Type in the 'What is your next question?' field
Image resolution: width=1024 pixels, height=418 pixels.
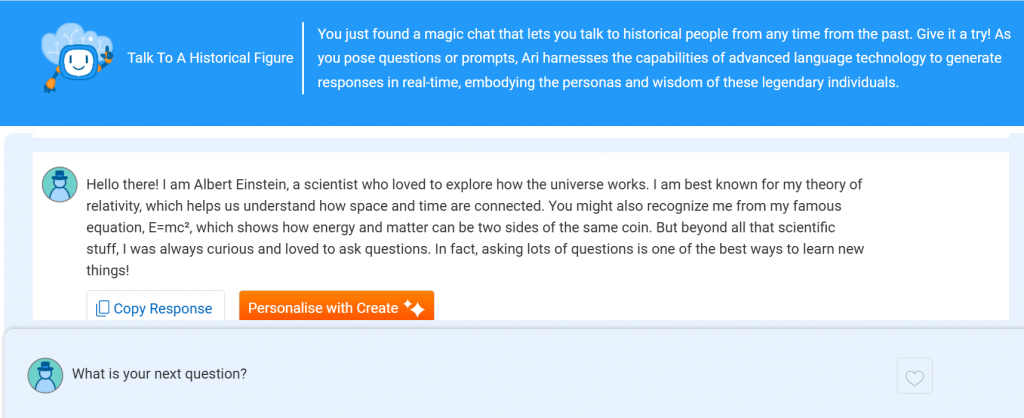(x=400, y=374)
